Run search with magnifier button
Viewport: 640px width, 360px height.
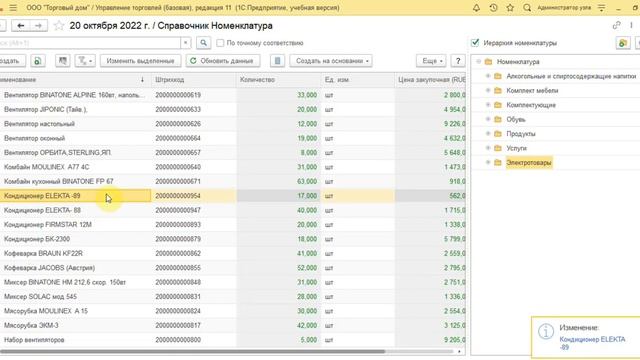click(x=203, y=43)
